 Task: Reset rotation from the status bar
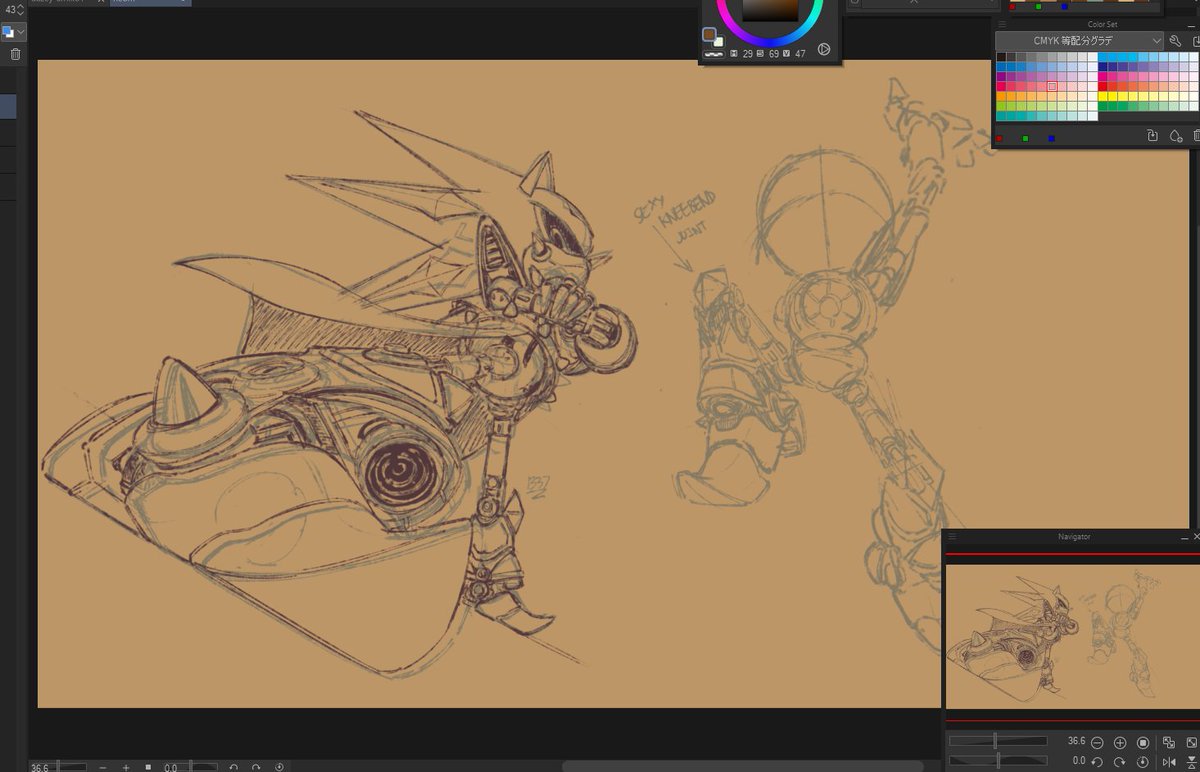click(x=279, y=767)
